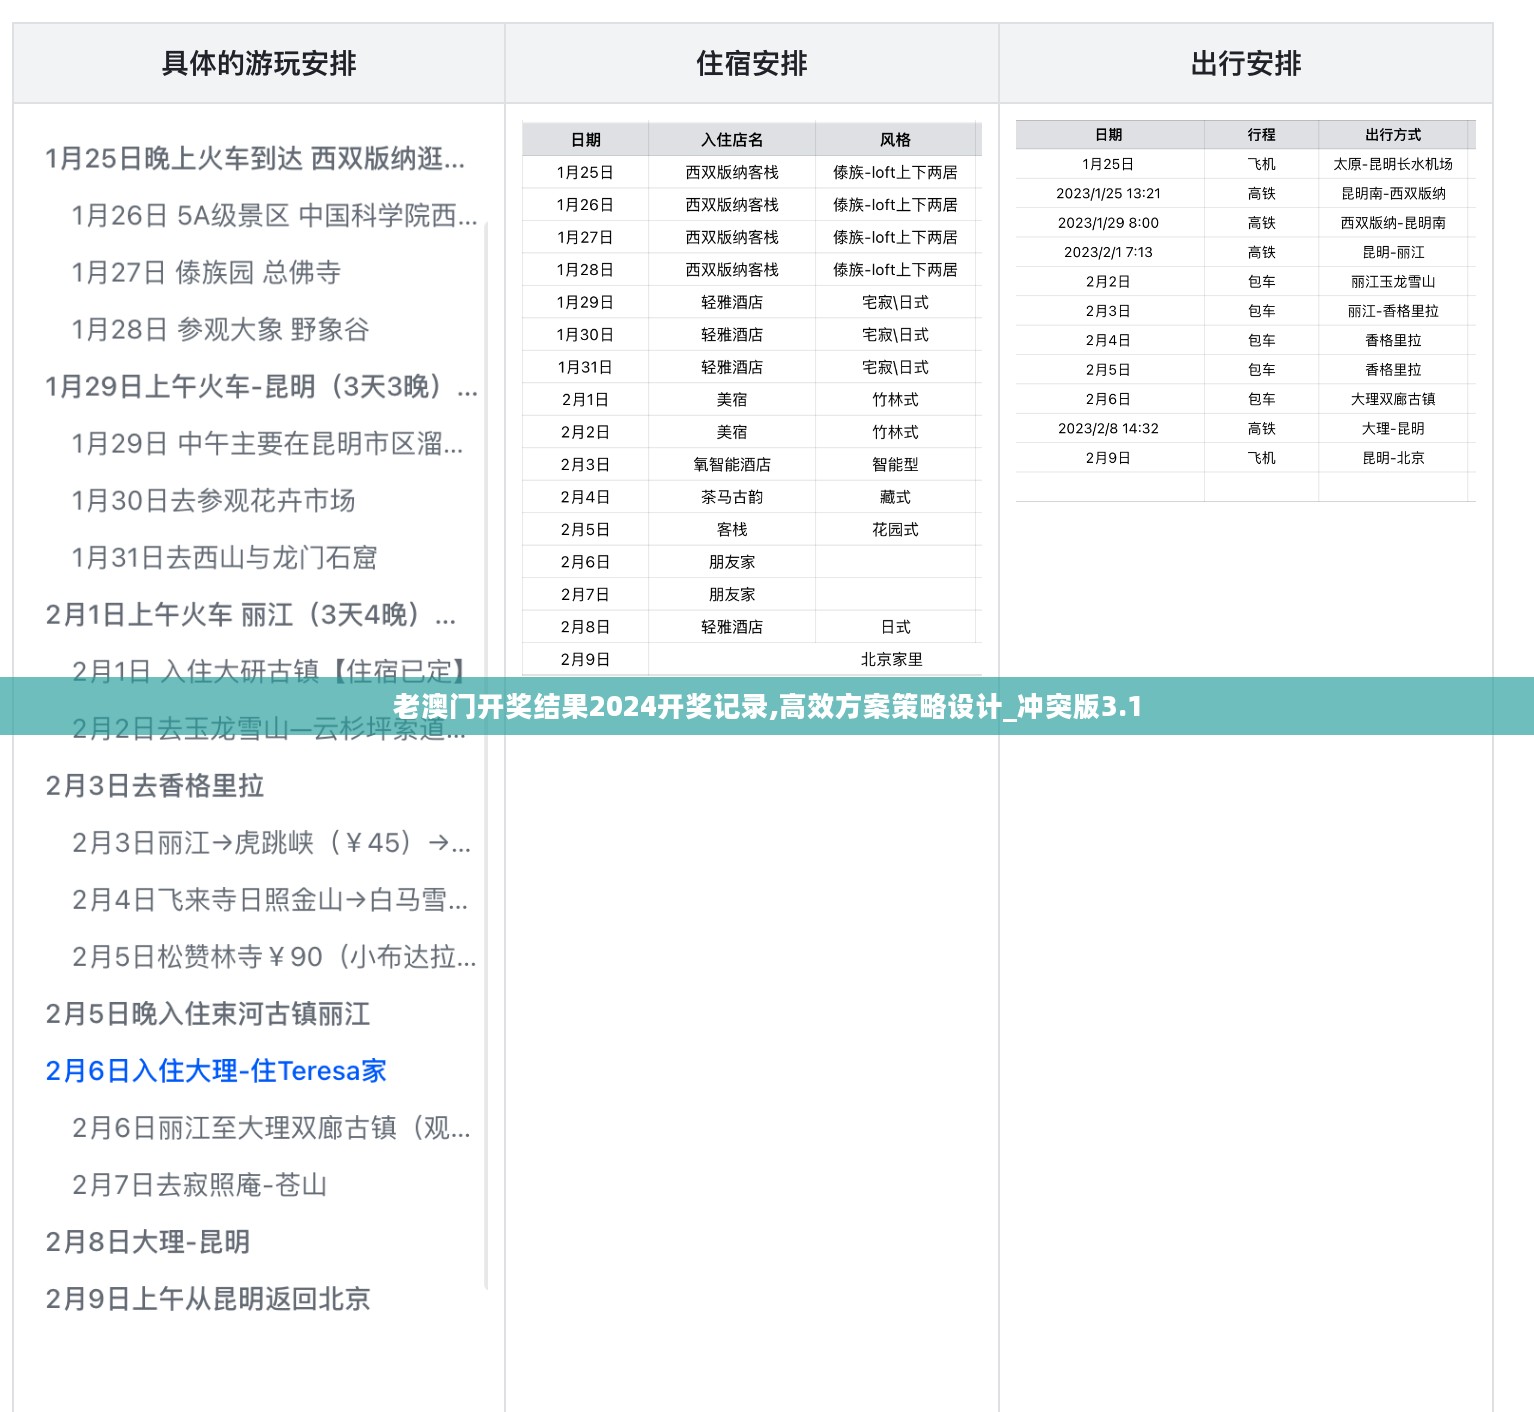This screenshot has height=1412, width=1534.
Task: Open heading 2月5日晚入住束河古镇丽江
Action: pyautogui.click(x=208, y=1013)
